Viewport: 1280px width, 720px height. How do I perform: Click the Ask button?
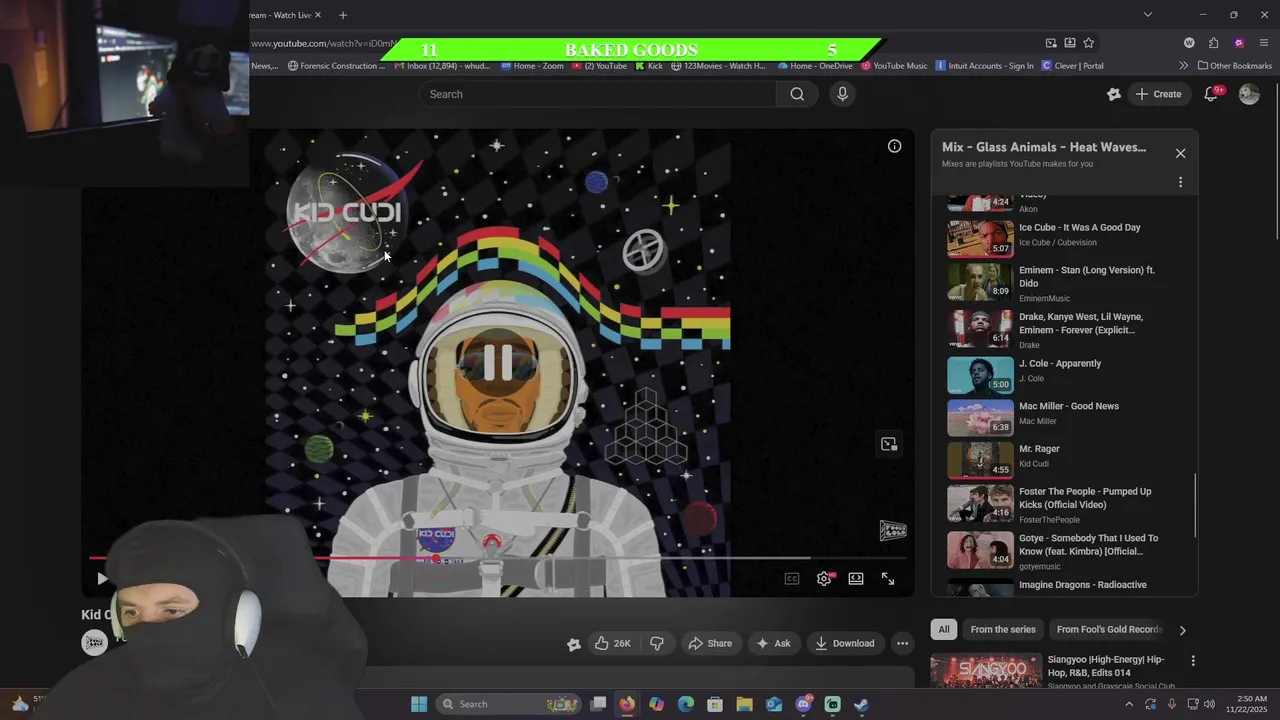tap(772, 643)
